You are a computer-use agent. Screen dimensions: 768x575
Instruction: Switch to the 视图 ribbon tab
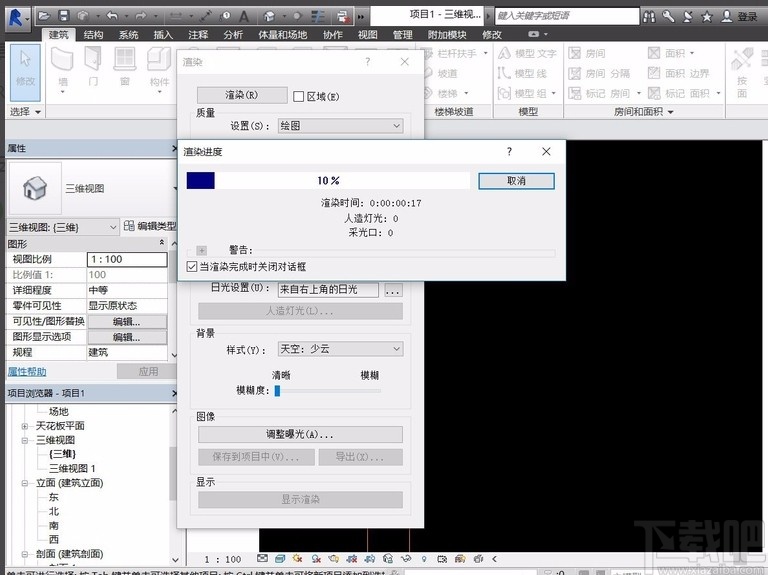tap(367, 35)
